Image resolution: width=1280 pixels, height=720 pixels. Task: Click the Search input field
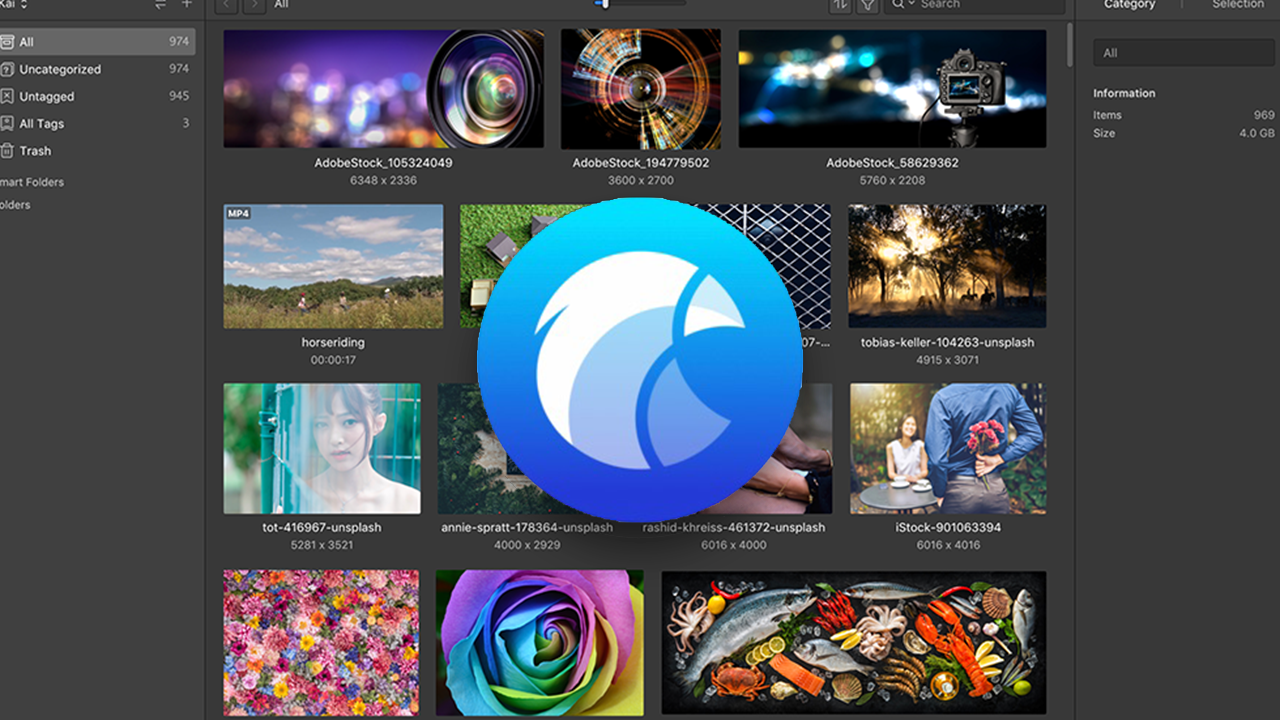click(x=977, y=4)
